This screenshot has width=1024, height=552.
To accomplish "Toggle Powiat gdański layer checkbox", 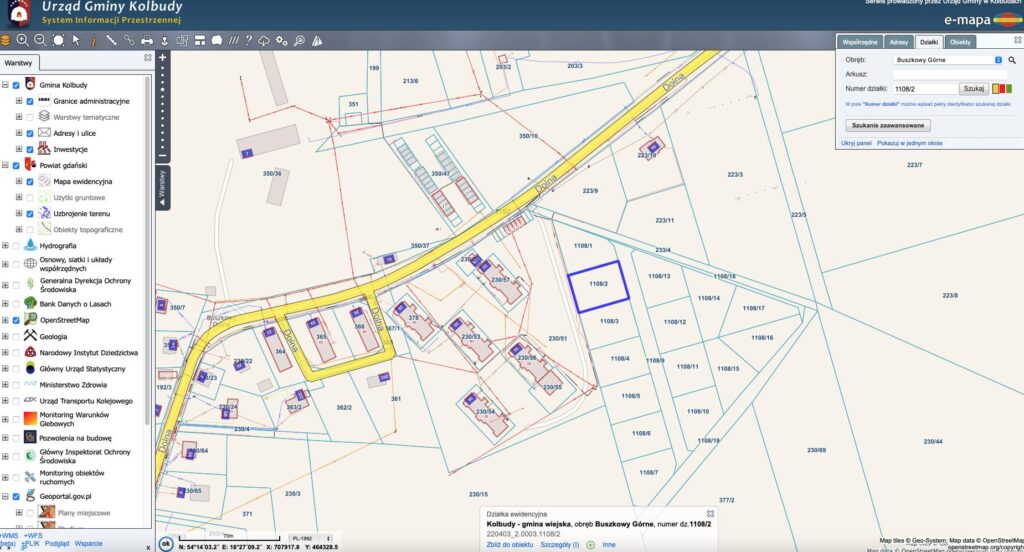I will (16, 165).
